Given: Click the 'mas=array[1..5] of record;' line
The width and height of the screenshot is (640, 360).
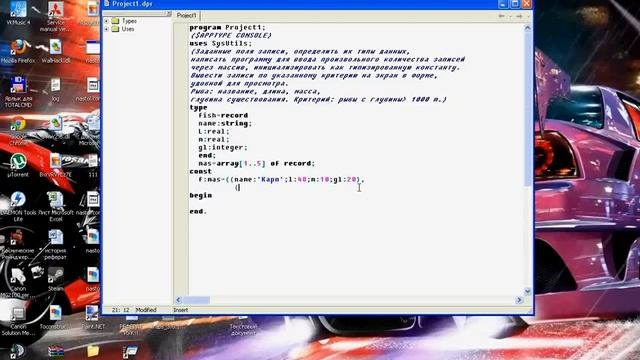Looking at the screenshot, I should tap(257, 163).
